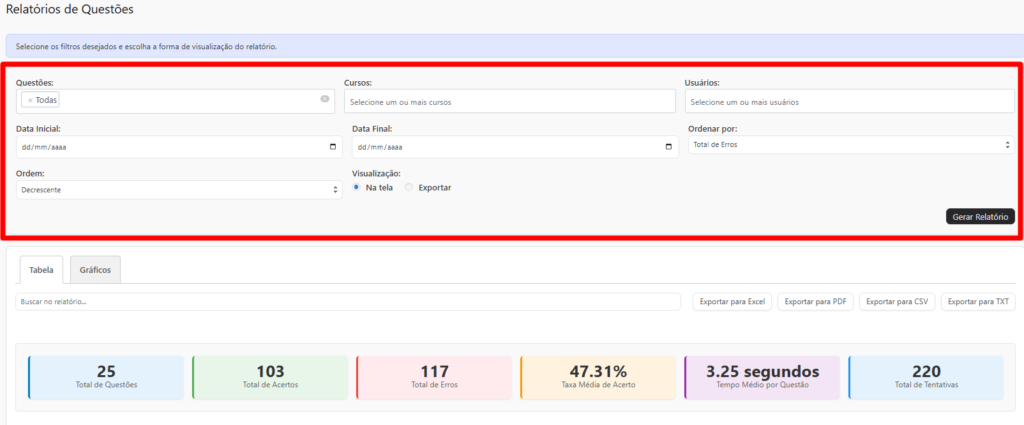This screenshot has height=425, width=1024.
Task: Click the Gerar Relatório button
Action: 980,216
